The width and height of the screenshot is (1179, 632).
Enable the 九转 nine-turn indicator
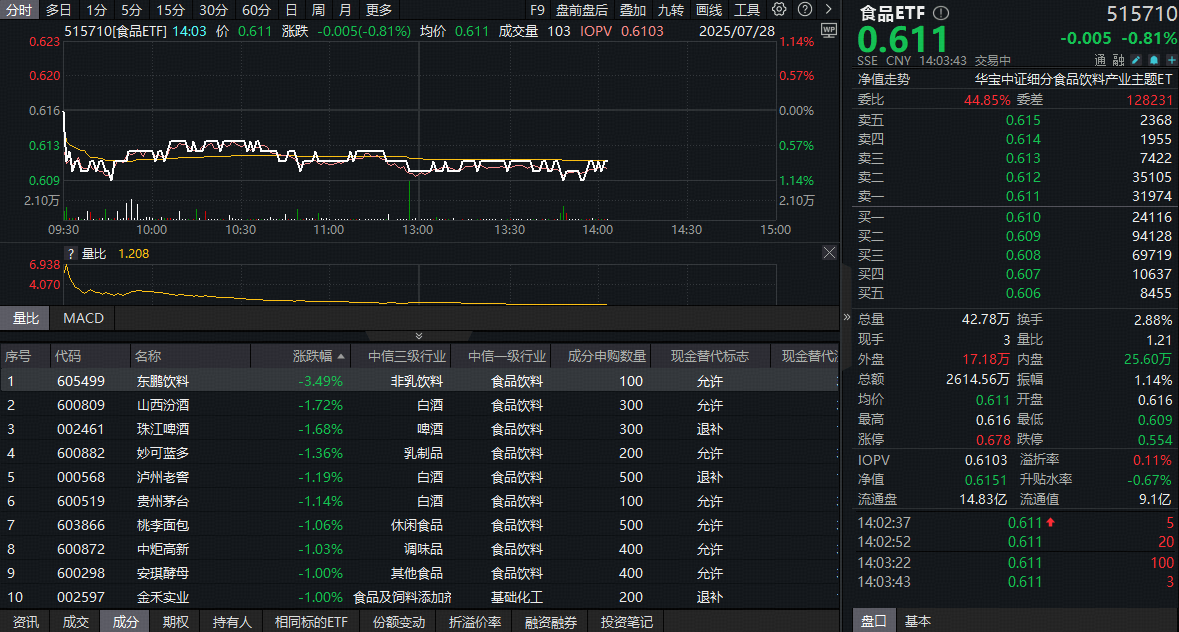[671, 9]
